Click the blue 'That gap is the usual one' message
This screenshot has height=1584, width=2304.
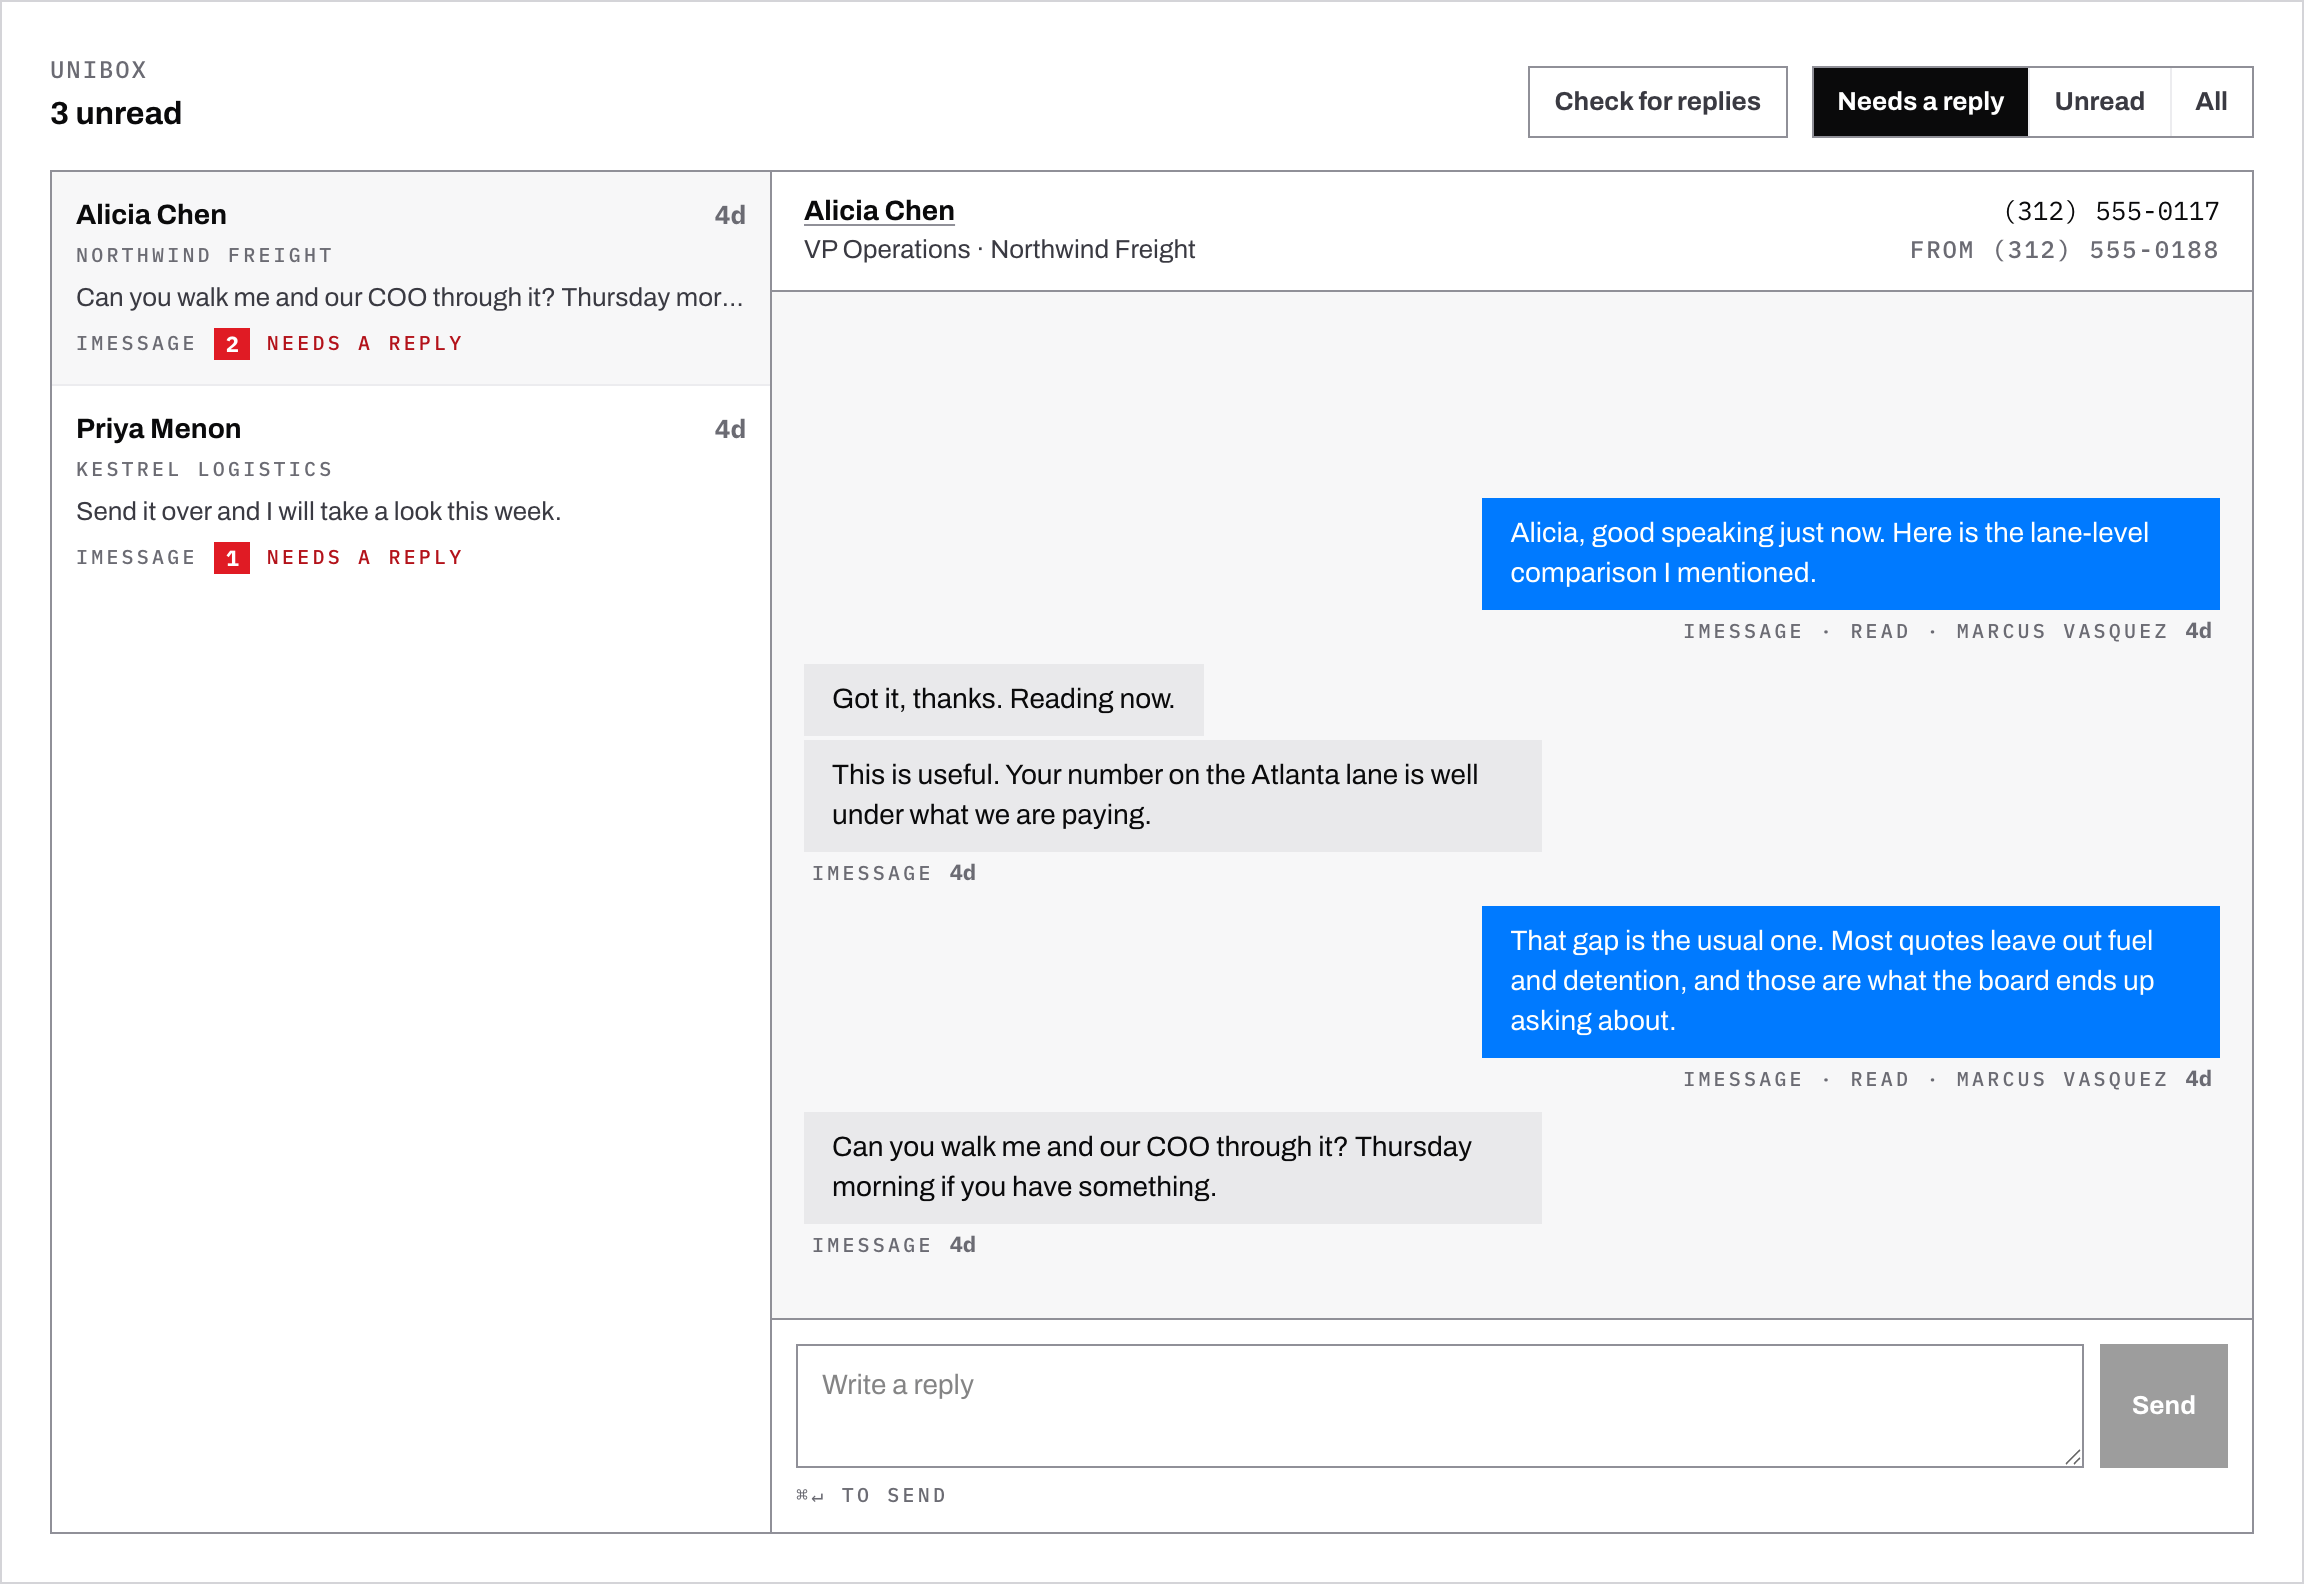[1850, 981]
